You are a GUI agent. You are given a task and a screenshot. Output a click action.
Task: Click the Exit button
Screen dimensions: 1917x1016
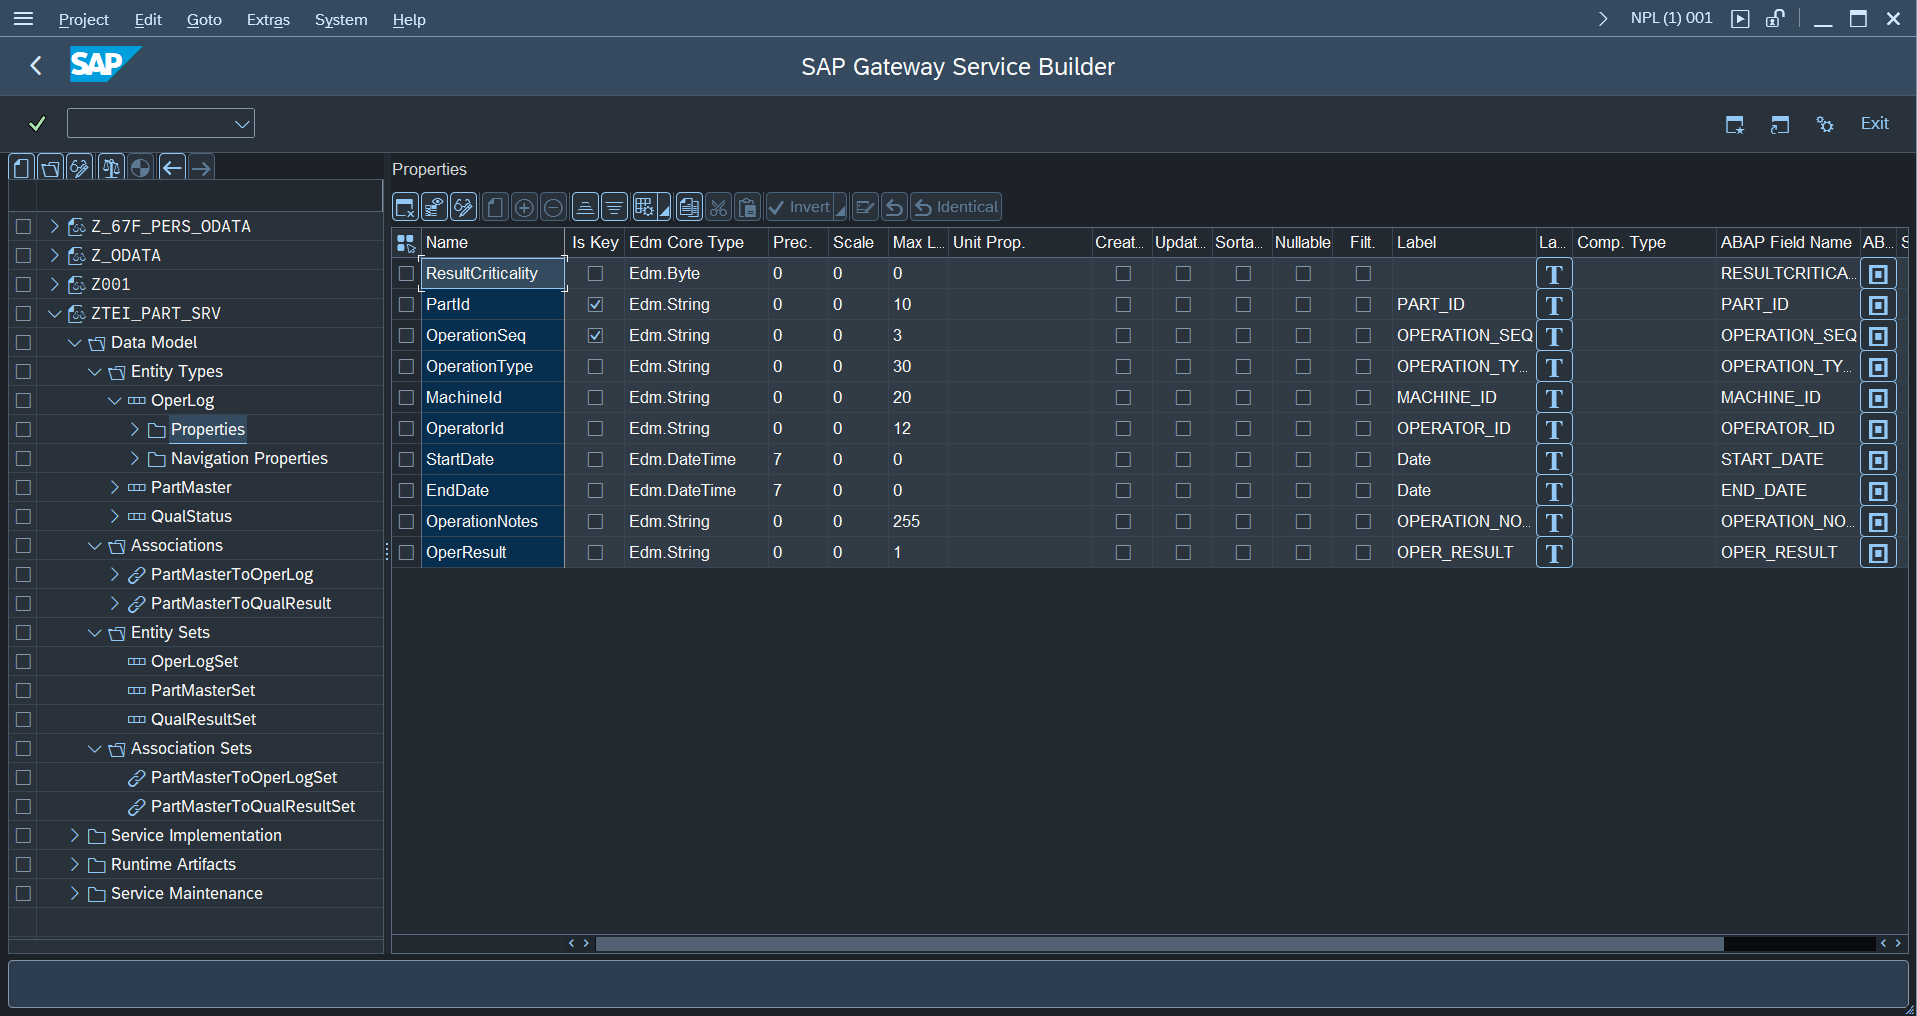(1874, 123)
